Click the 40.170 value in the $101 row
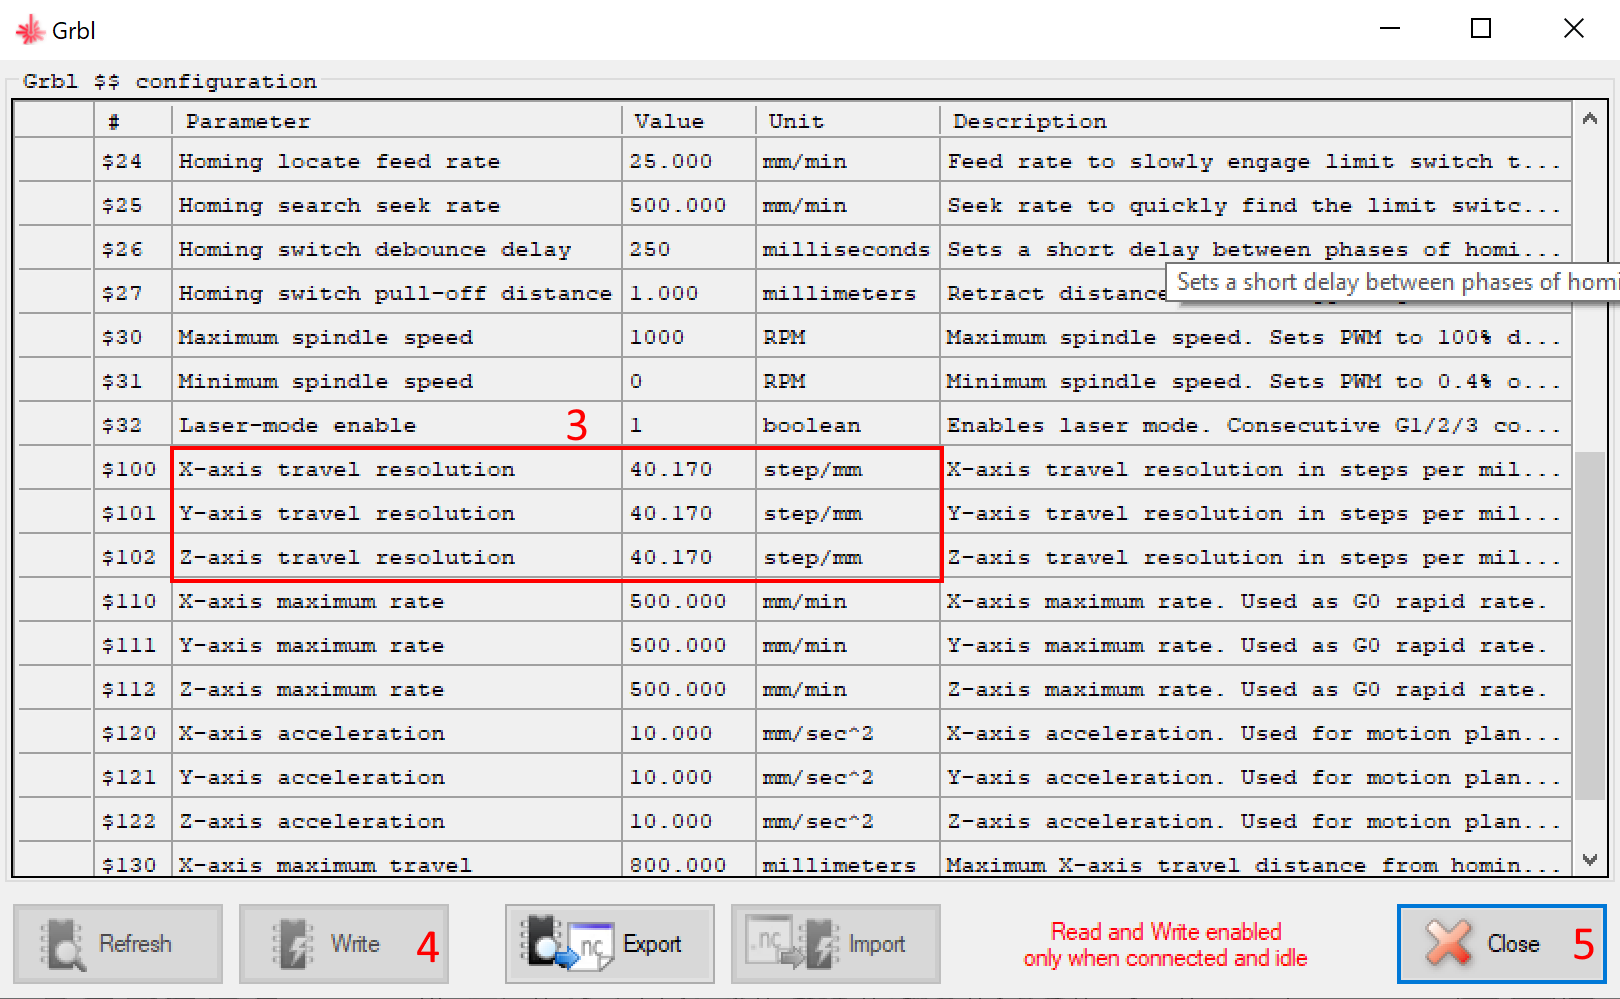This screenshot has height=999, width=1620. coord(689,513)
